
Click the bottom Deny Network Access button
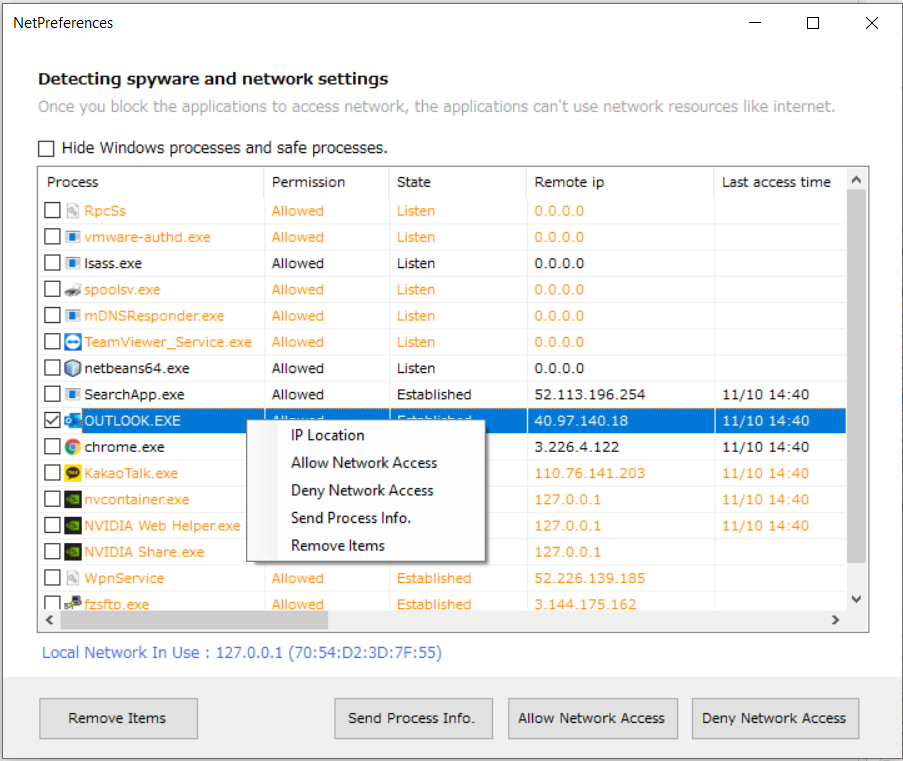click(775, 718)
